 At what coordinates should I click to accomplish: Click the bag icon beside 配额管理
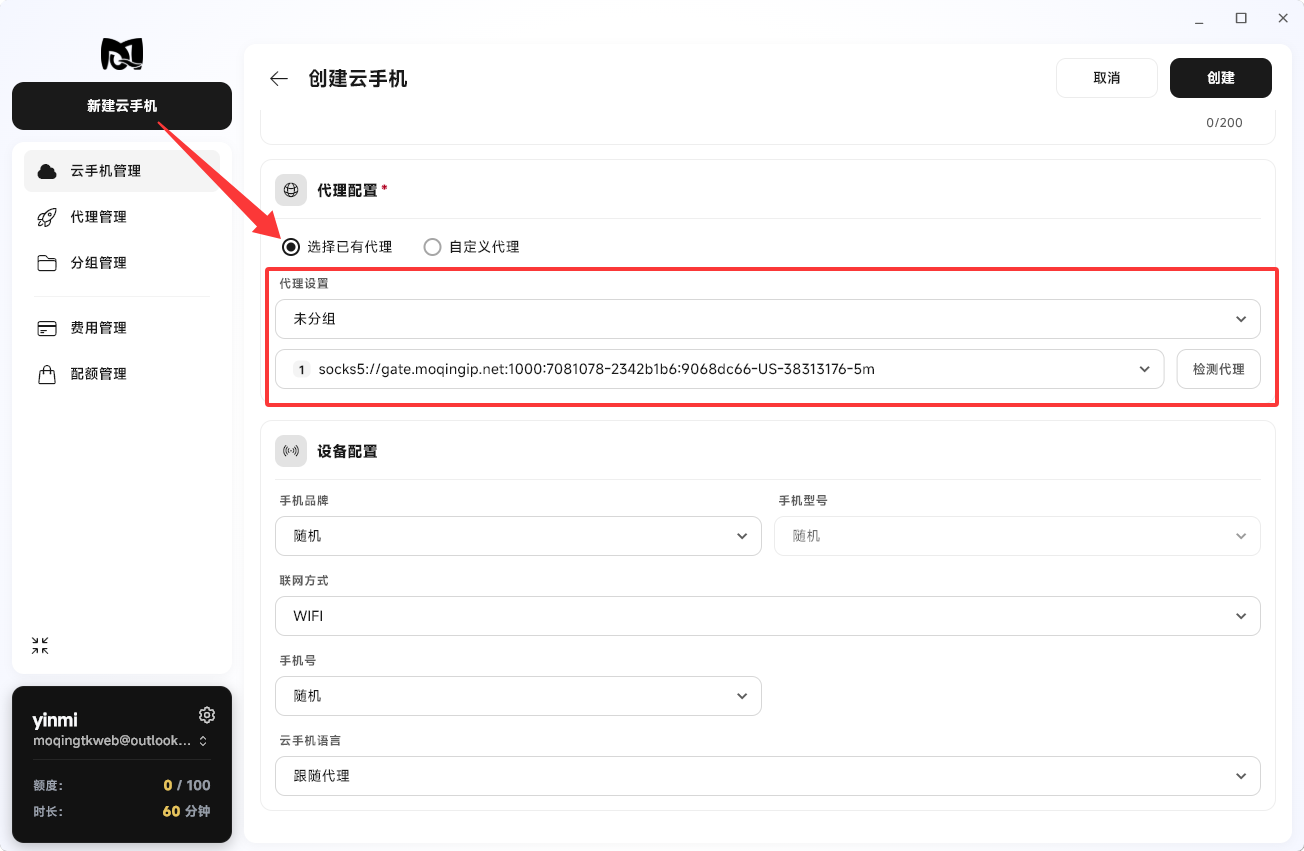tap(47, 374)
